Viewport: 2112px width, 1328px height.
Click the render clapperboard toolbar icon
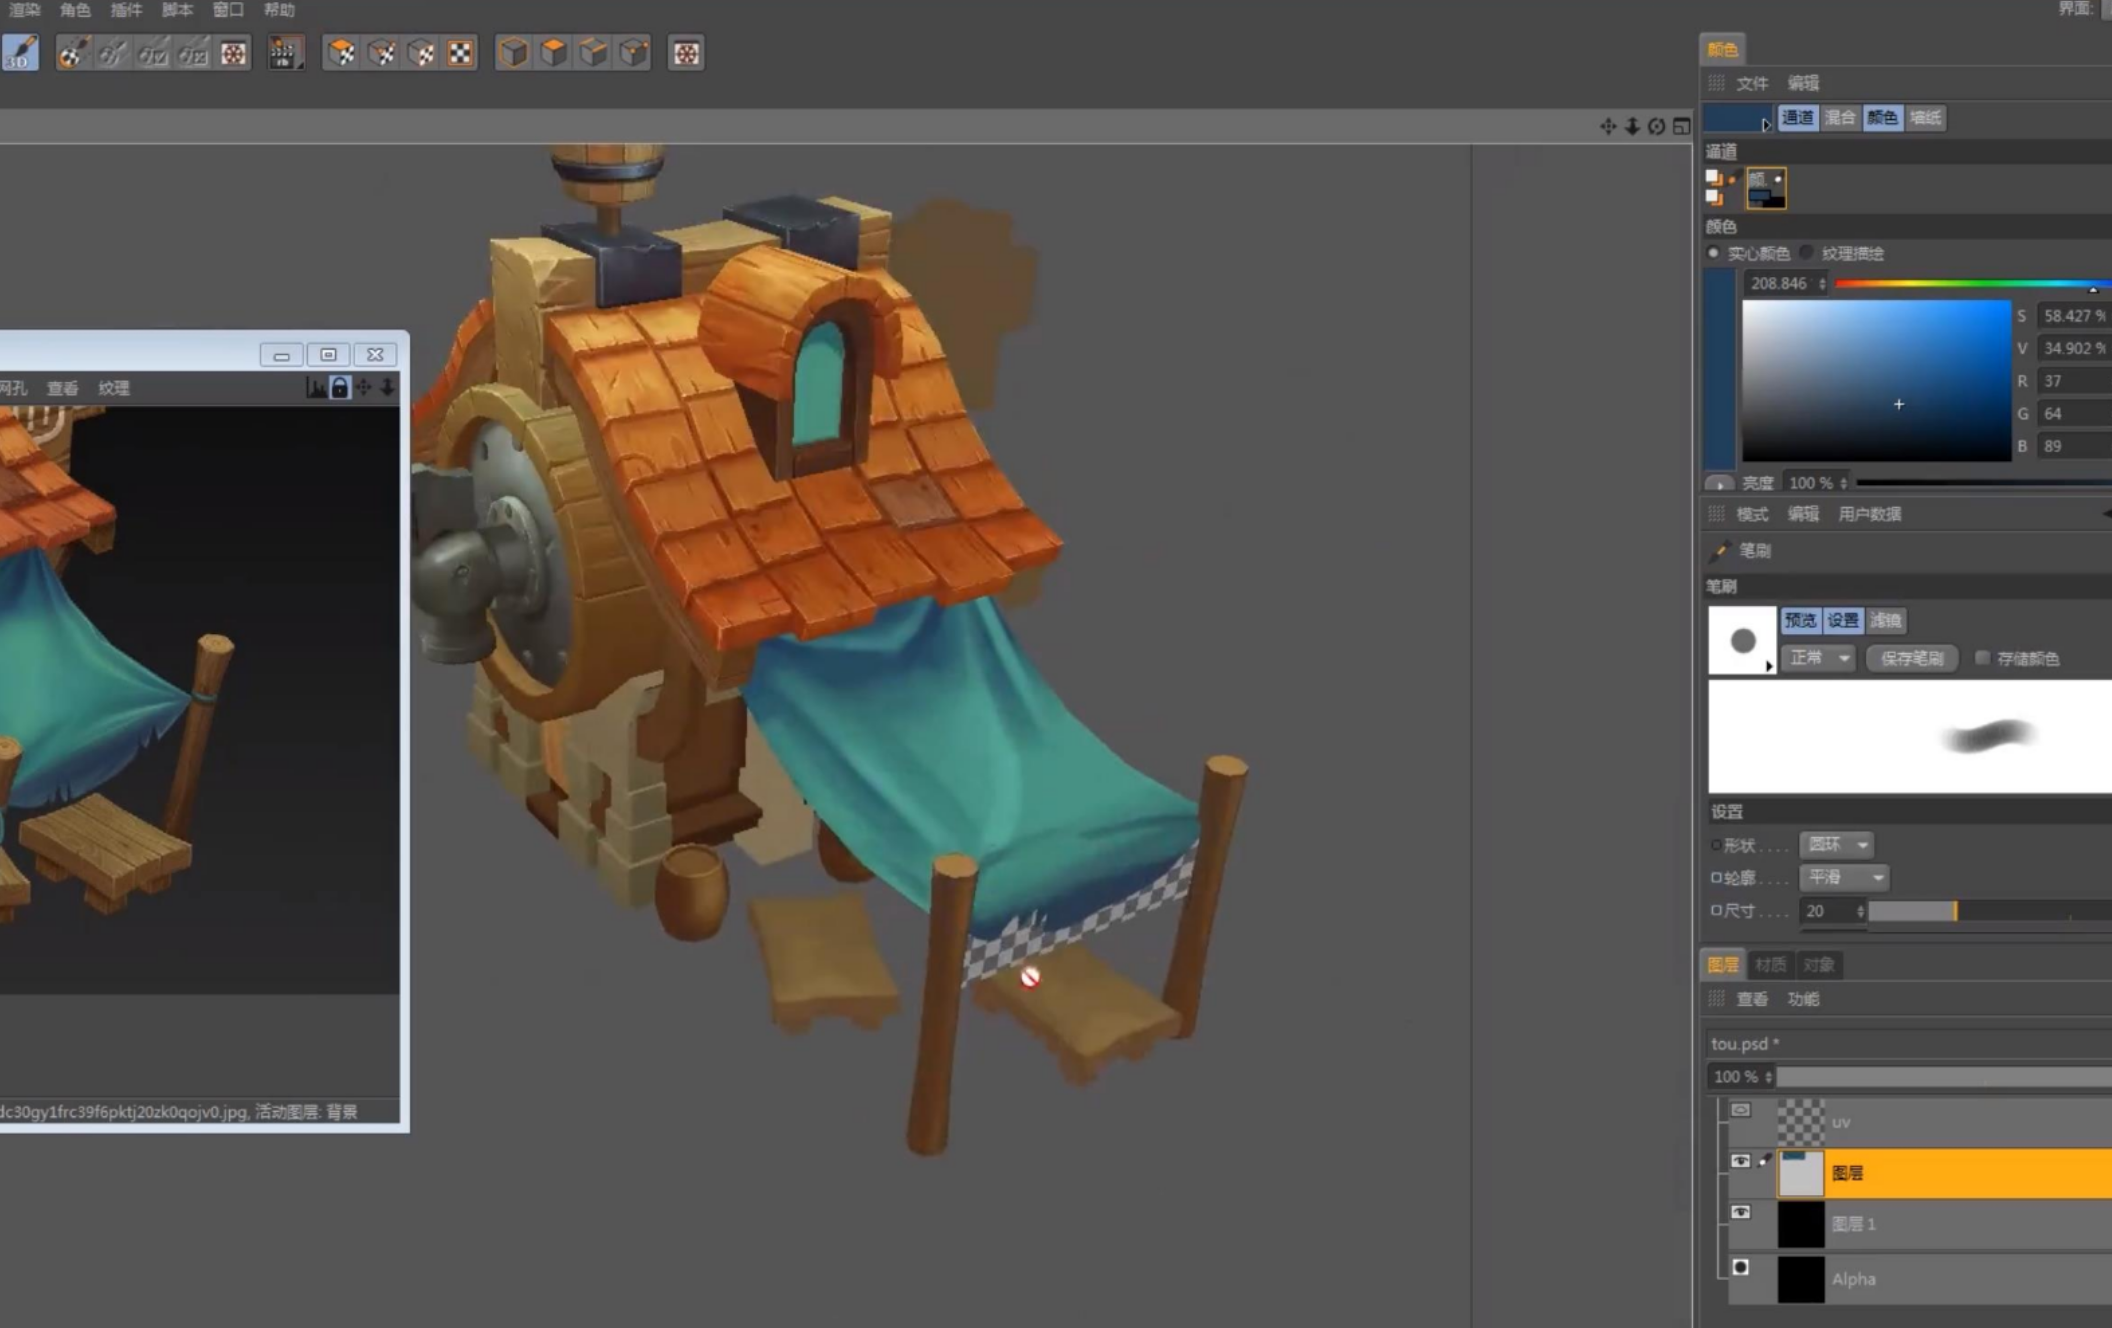coord(285,53)
